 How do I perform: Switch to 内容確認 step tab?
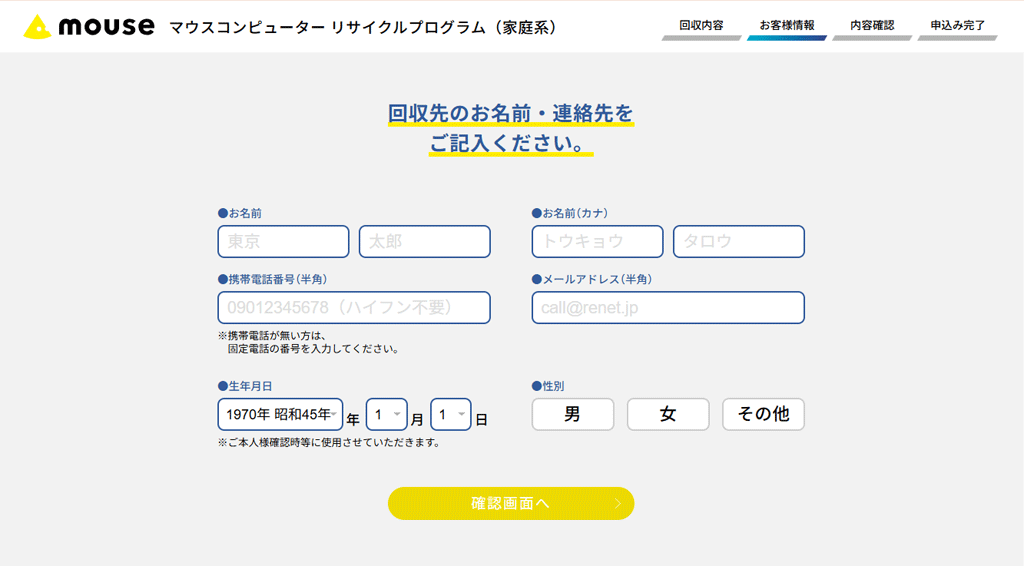point(872,26)
